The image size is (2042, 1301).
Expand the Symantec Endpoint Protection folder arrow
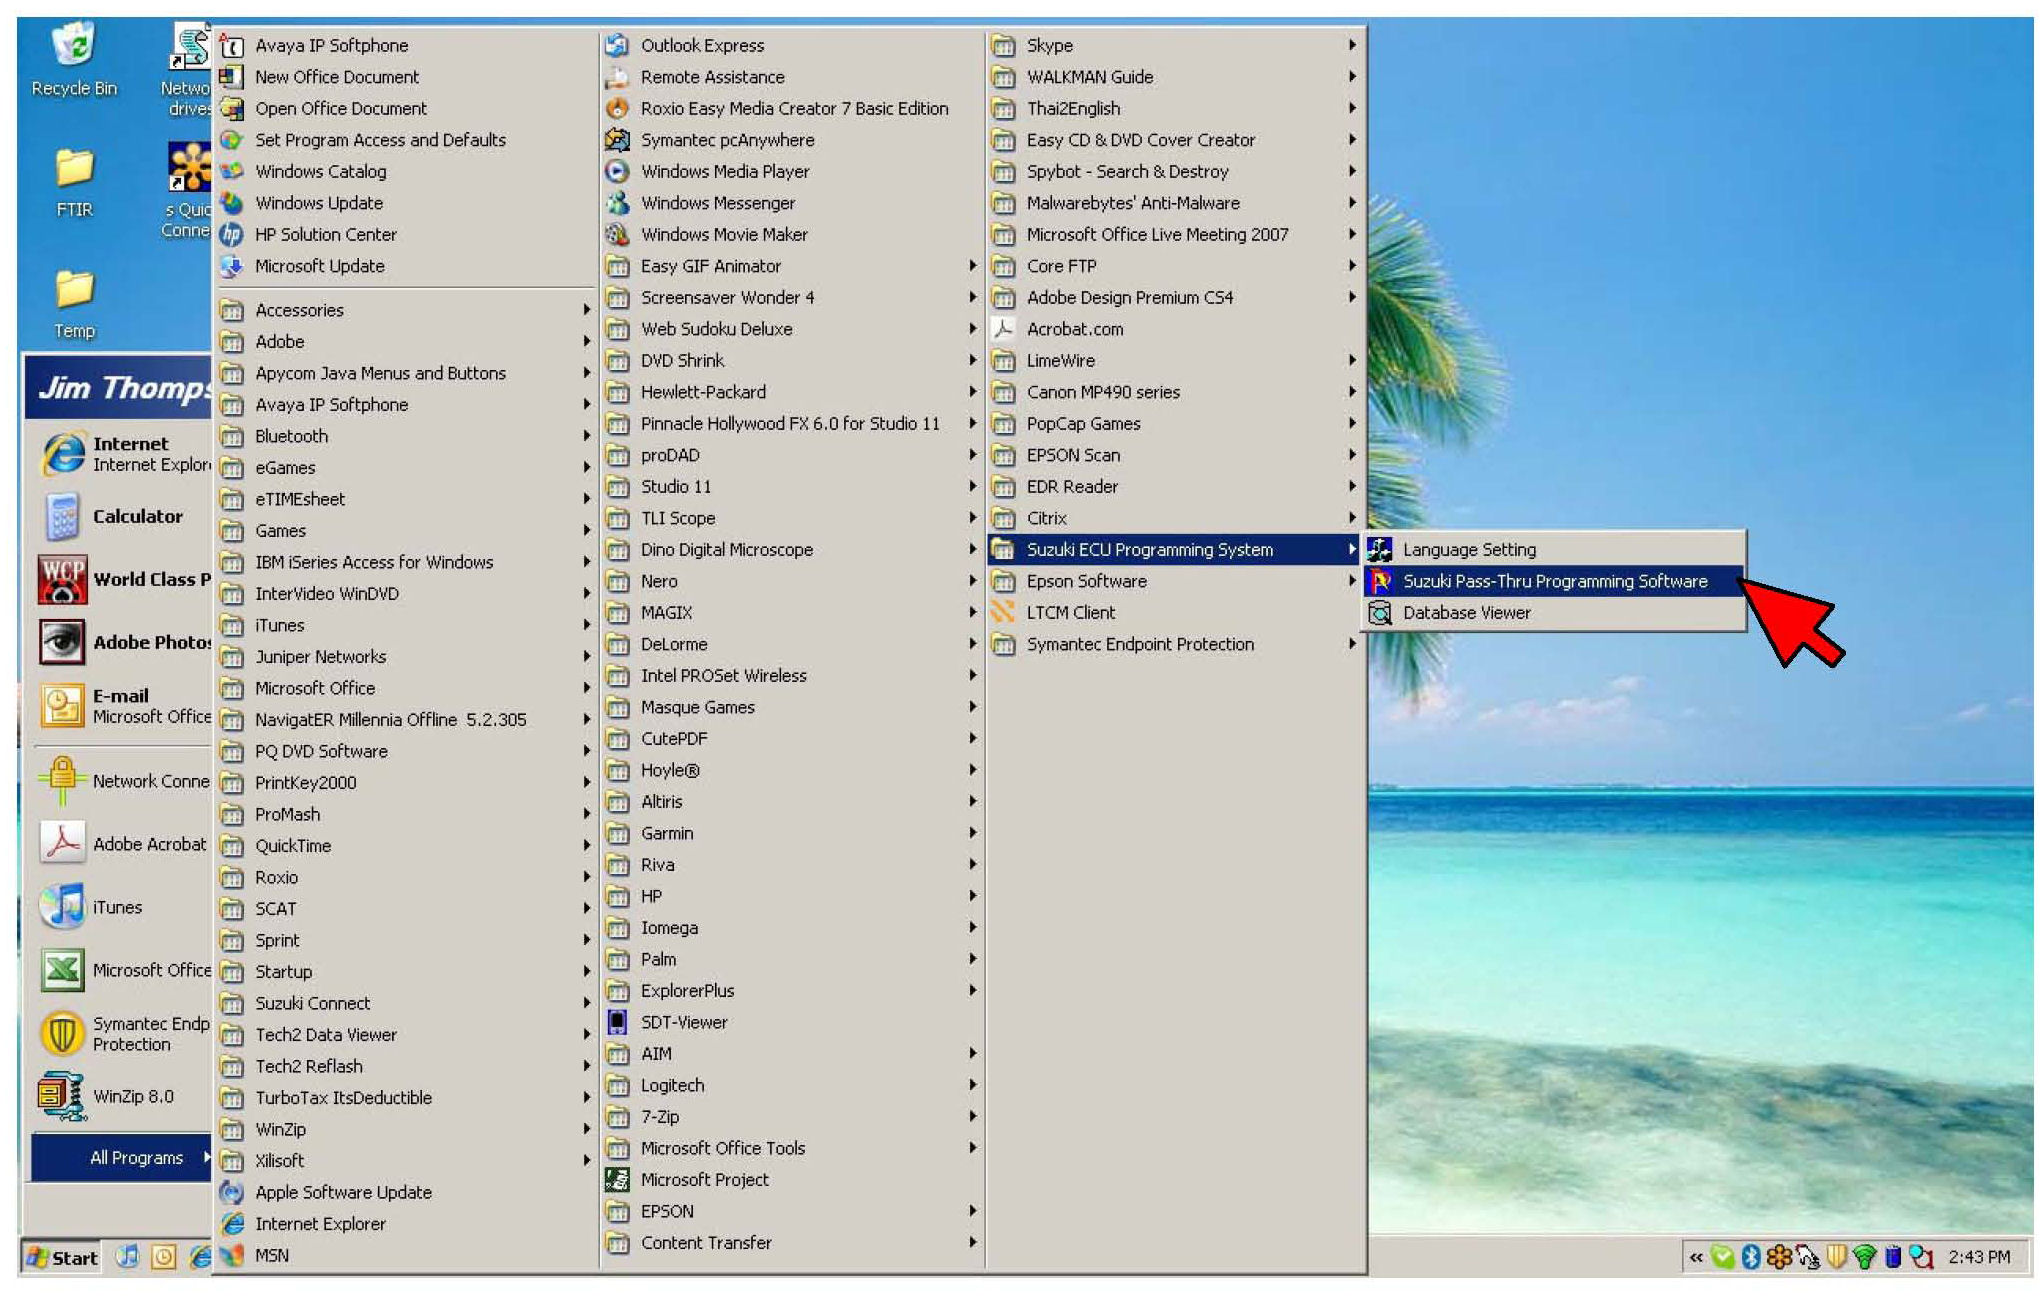click(x=1351, y=644)
